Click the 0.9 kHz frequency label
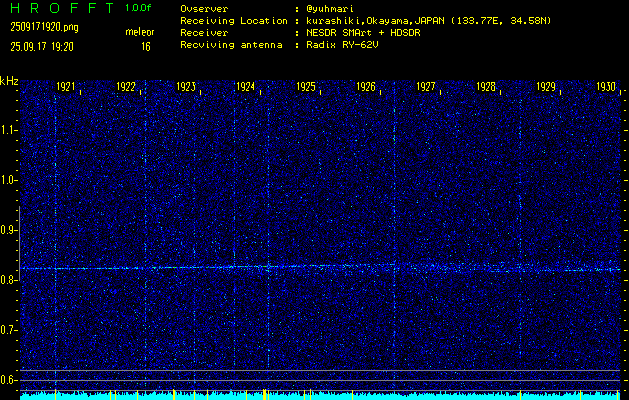Image resolution: width=629 pixels, height=400 pixels. pos(8,230)
